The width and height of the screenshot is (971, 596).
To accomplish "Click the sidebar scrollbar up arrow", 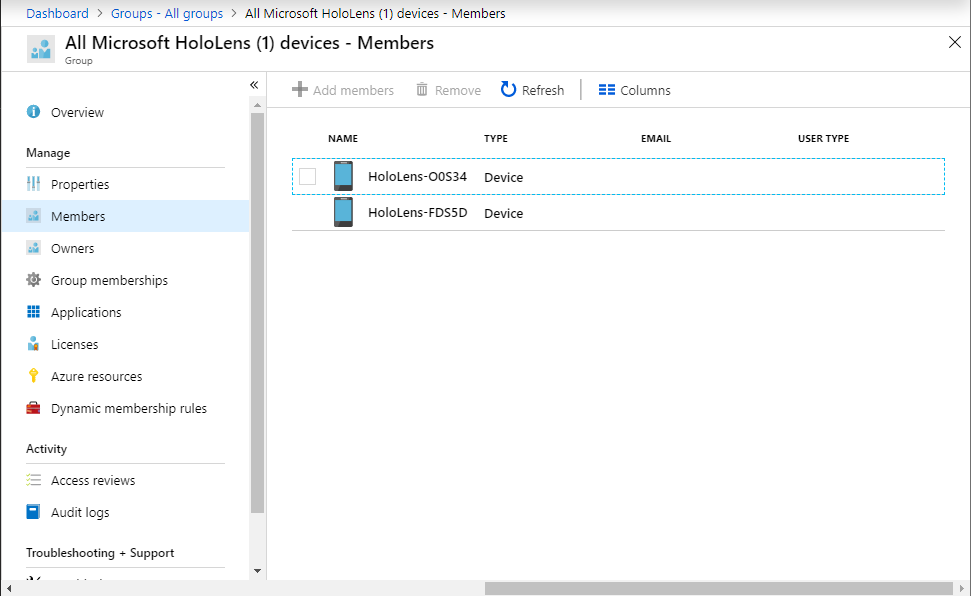I will tap(258, 106).
